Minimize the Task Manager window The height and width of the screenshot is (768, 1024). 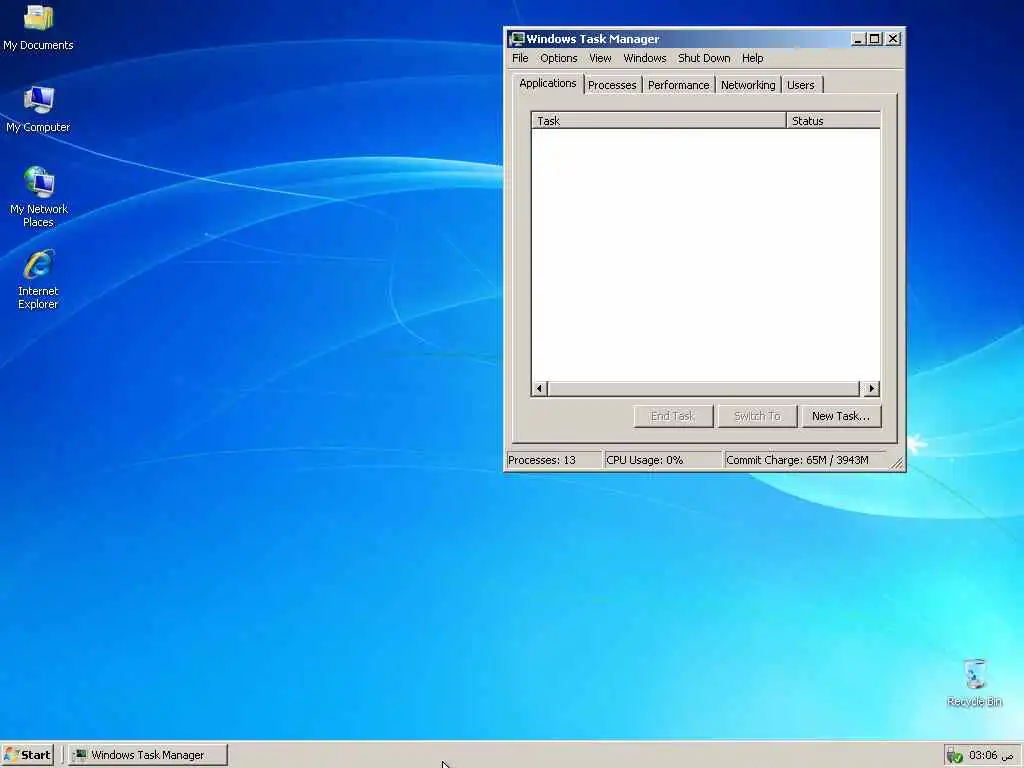858,39
